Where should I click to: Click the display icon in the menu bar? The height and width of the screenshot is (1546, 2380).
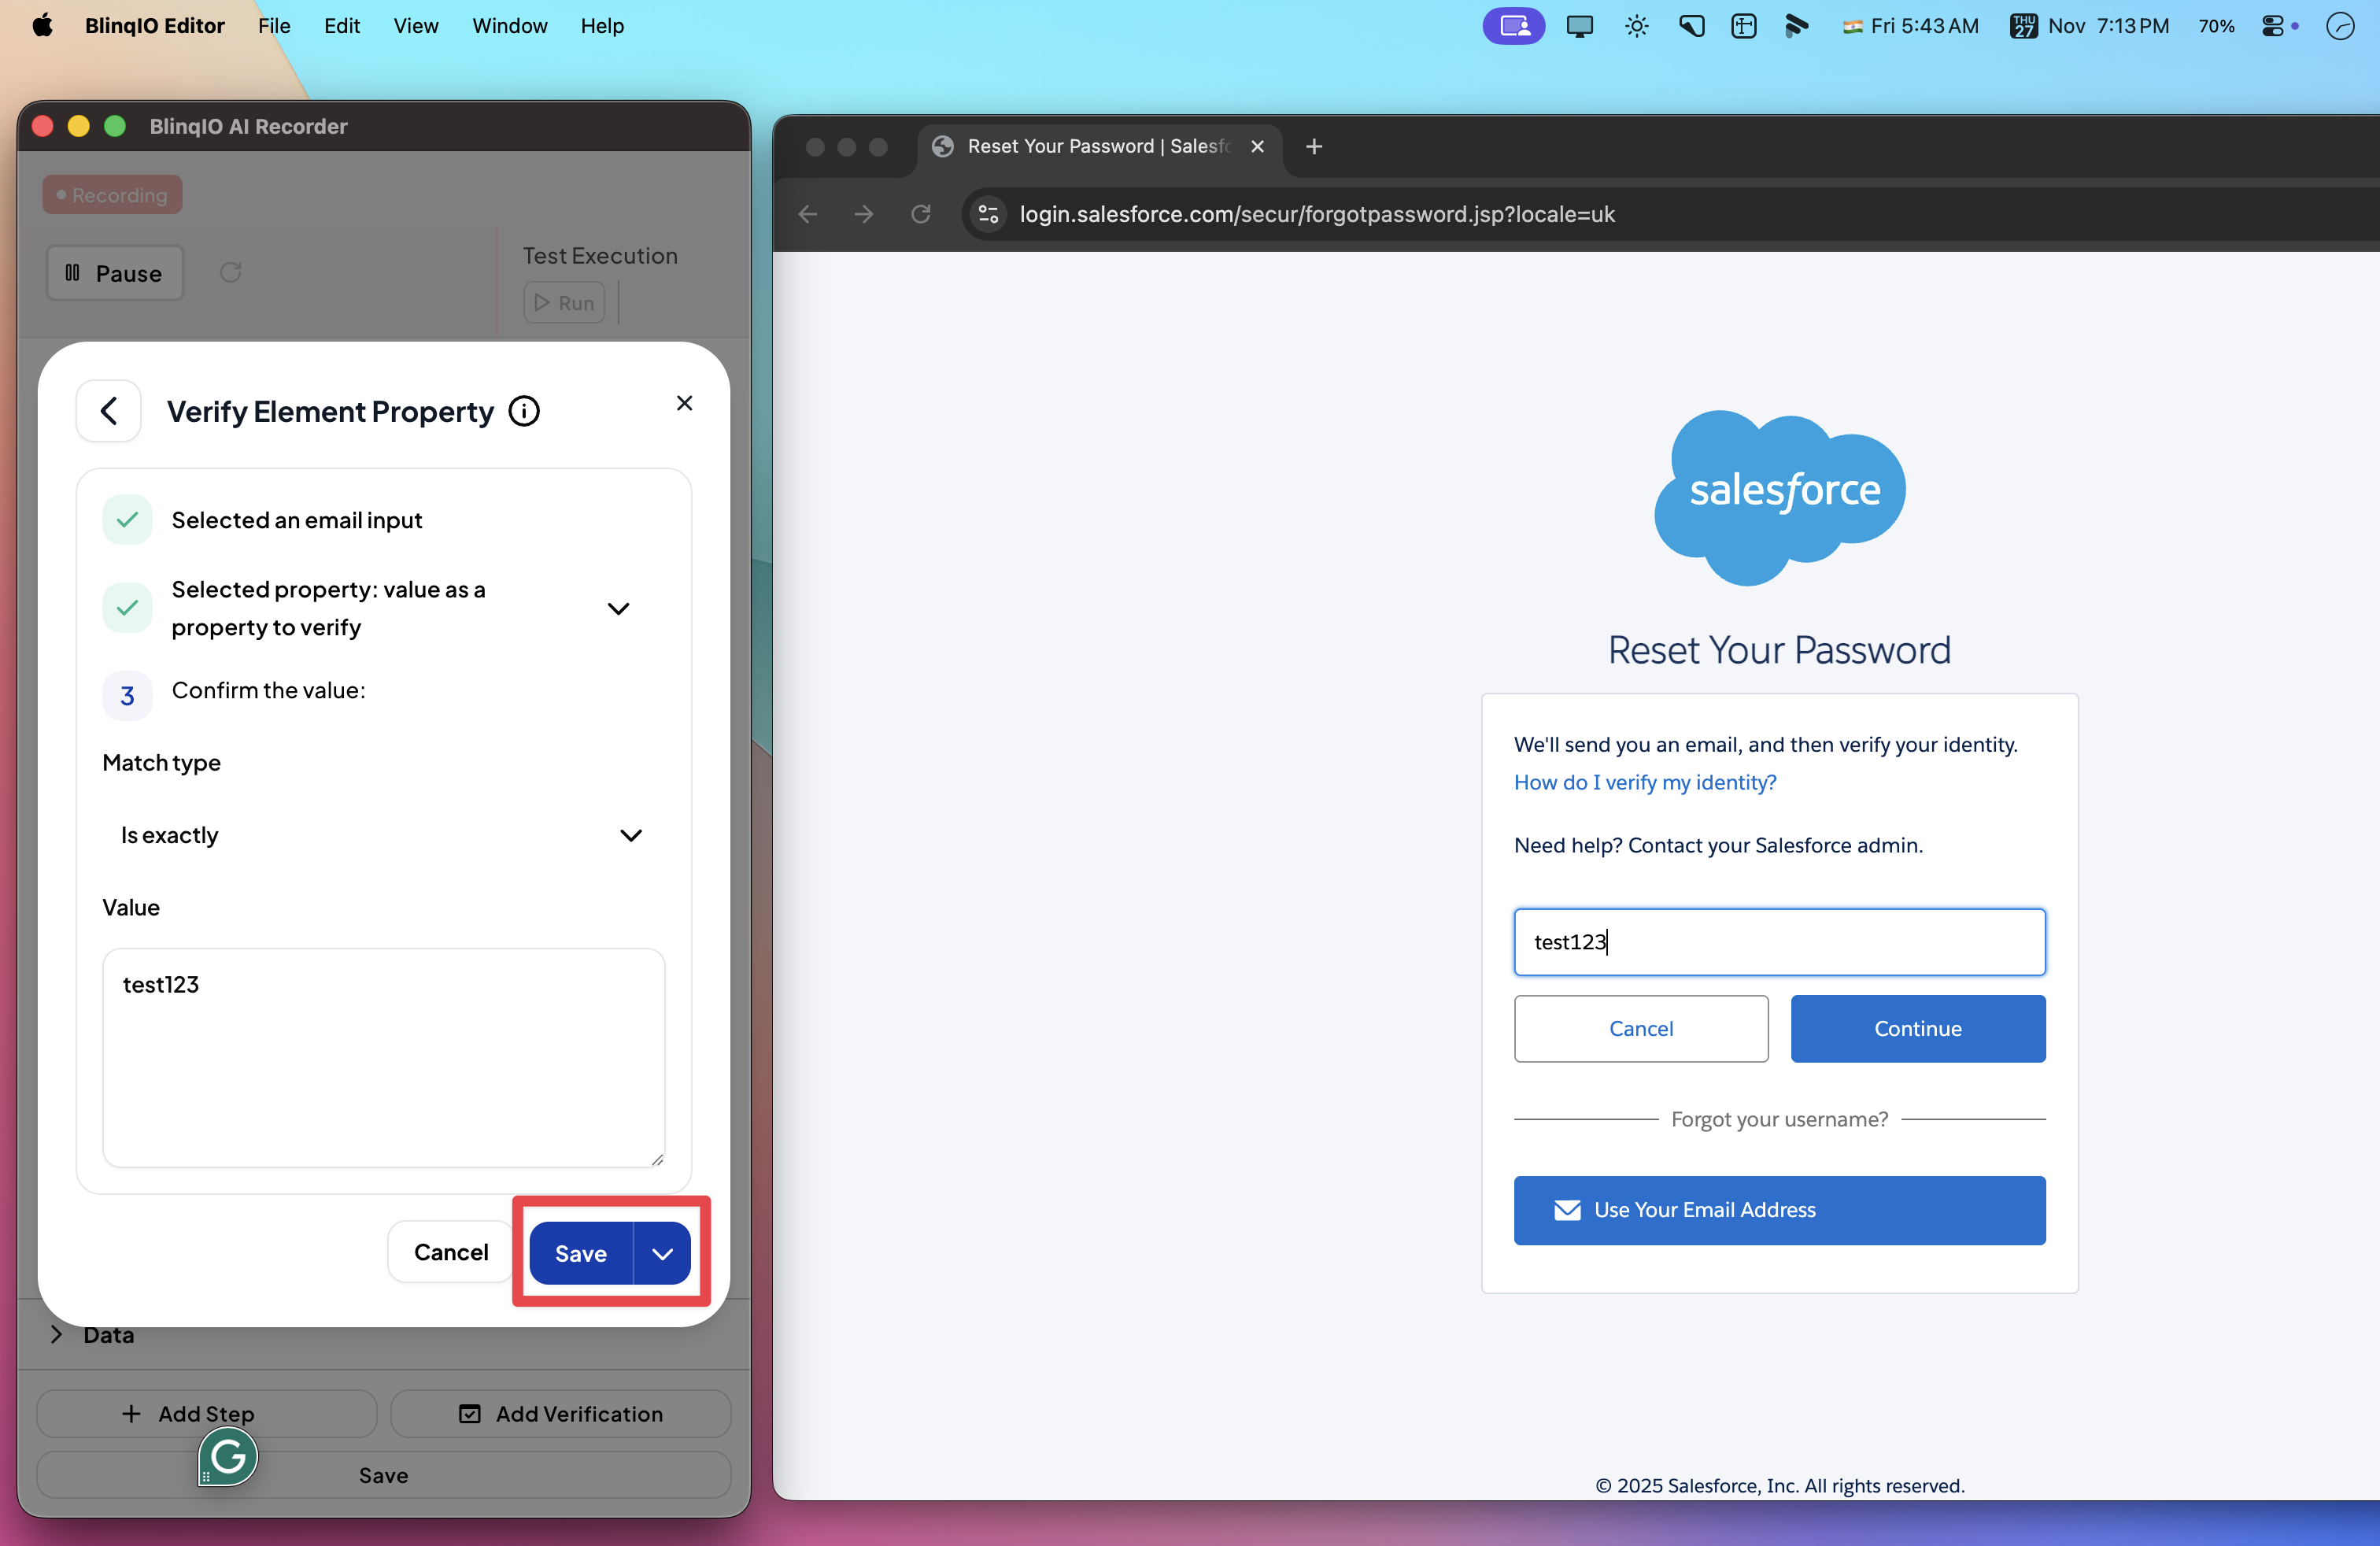1579,26
